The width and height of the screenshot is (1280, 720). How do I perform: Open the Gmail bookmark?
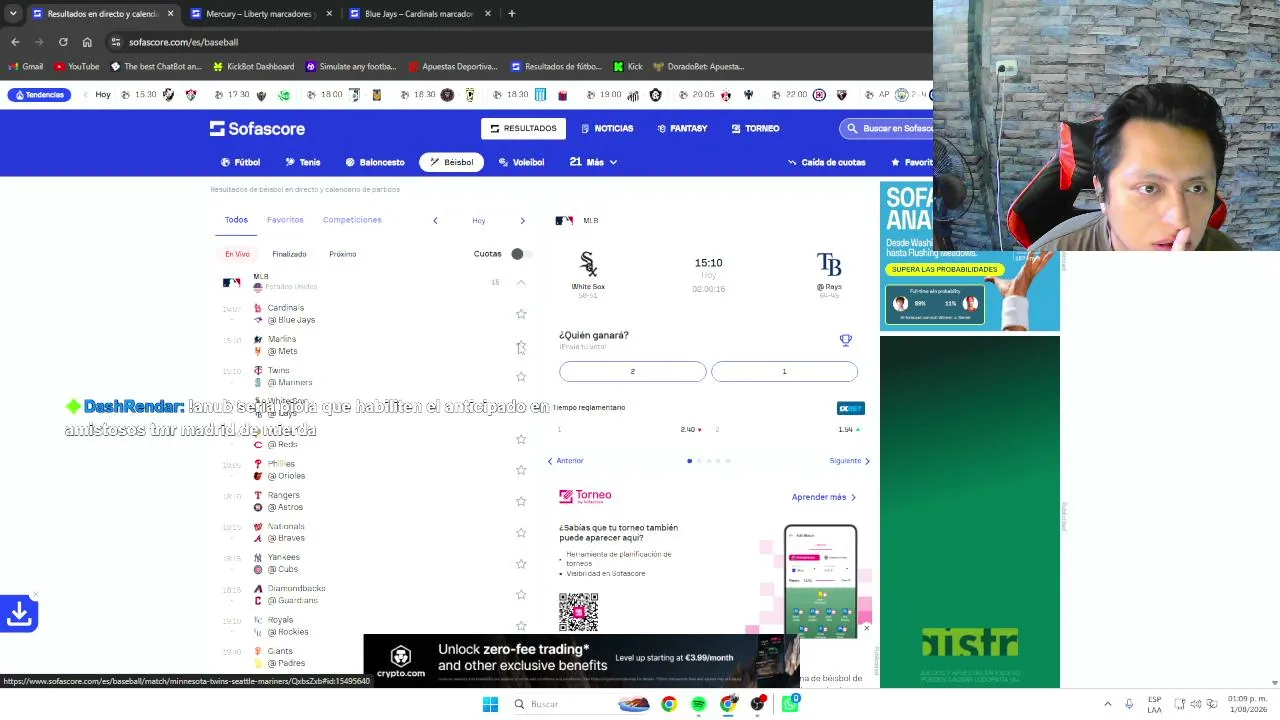[25, 67]
